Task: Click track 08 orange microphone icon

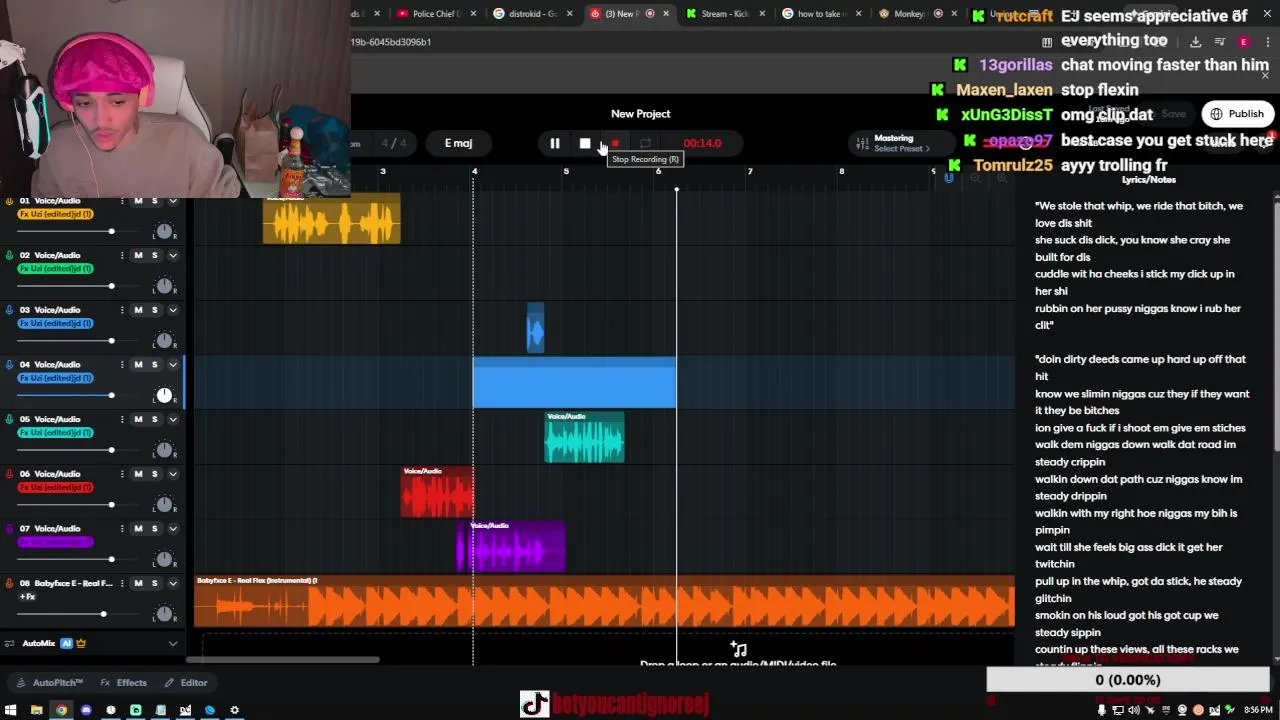Action: (10, 583)
